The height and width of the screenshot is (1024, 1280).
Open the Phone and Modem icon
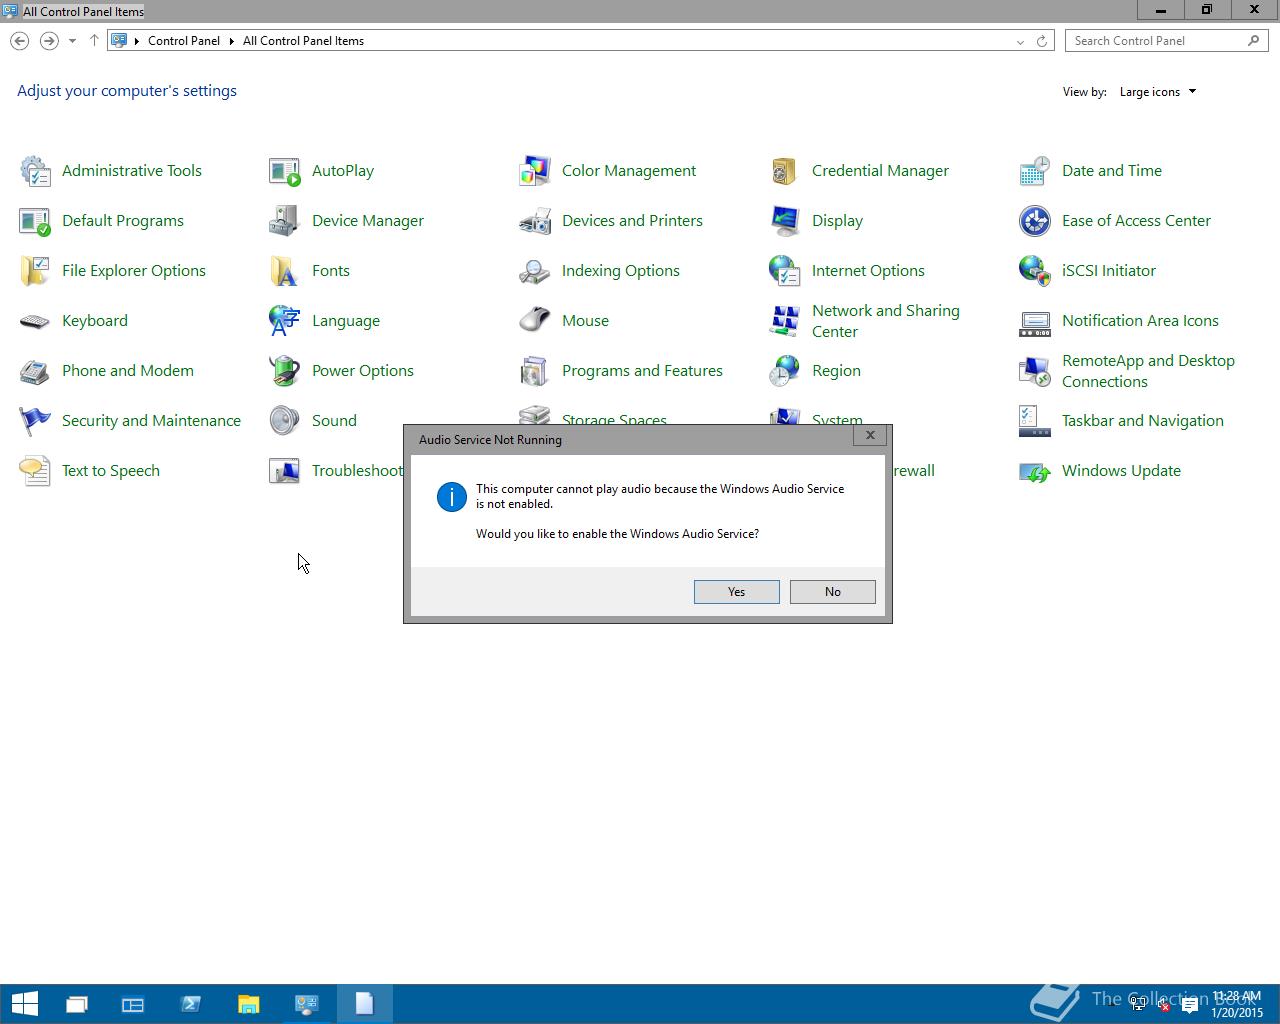pyautogui.click(x=35, y=371)
